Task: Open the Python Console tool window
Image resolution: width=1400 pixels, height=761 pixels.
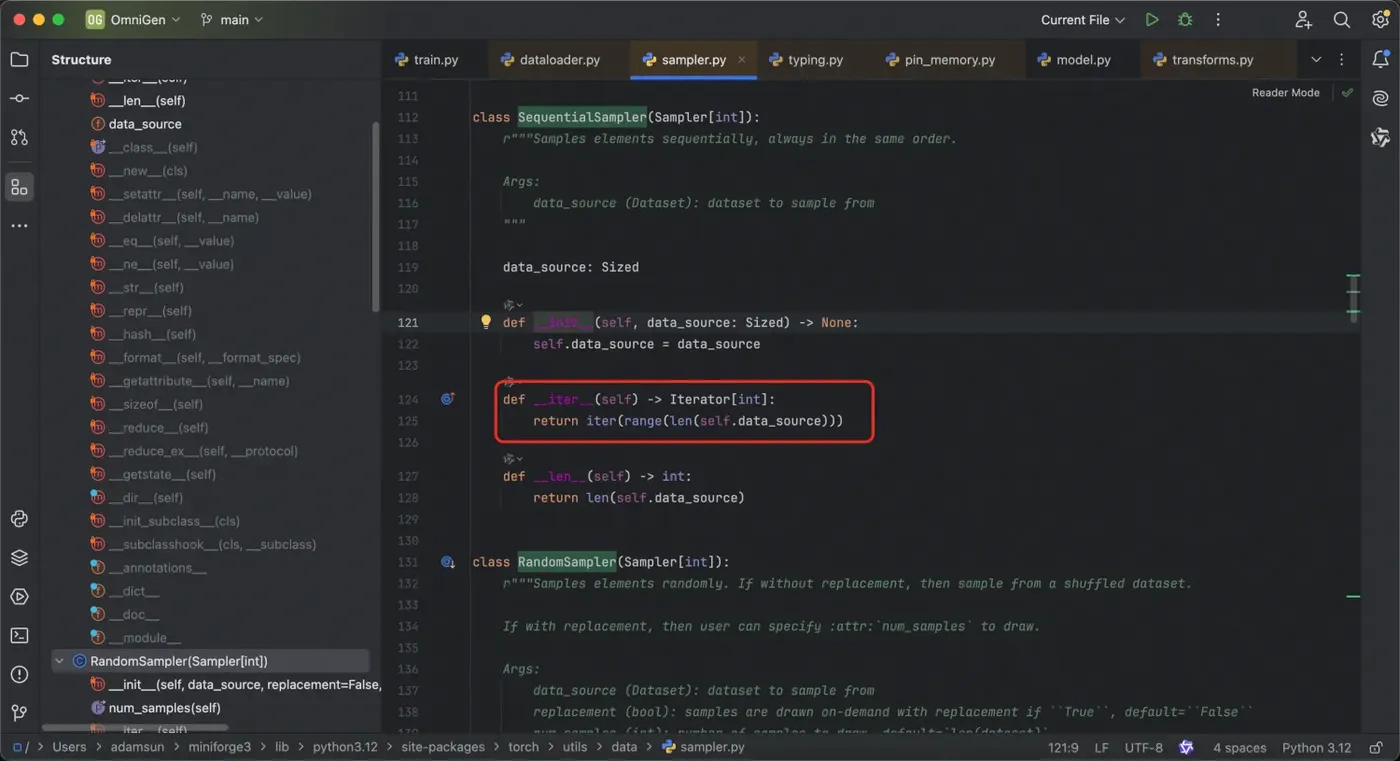Action: [19, 519]
